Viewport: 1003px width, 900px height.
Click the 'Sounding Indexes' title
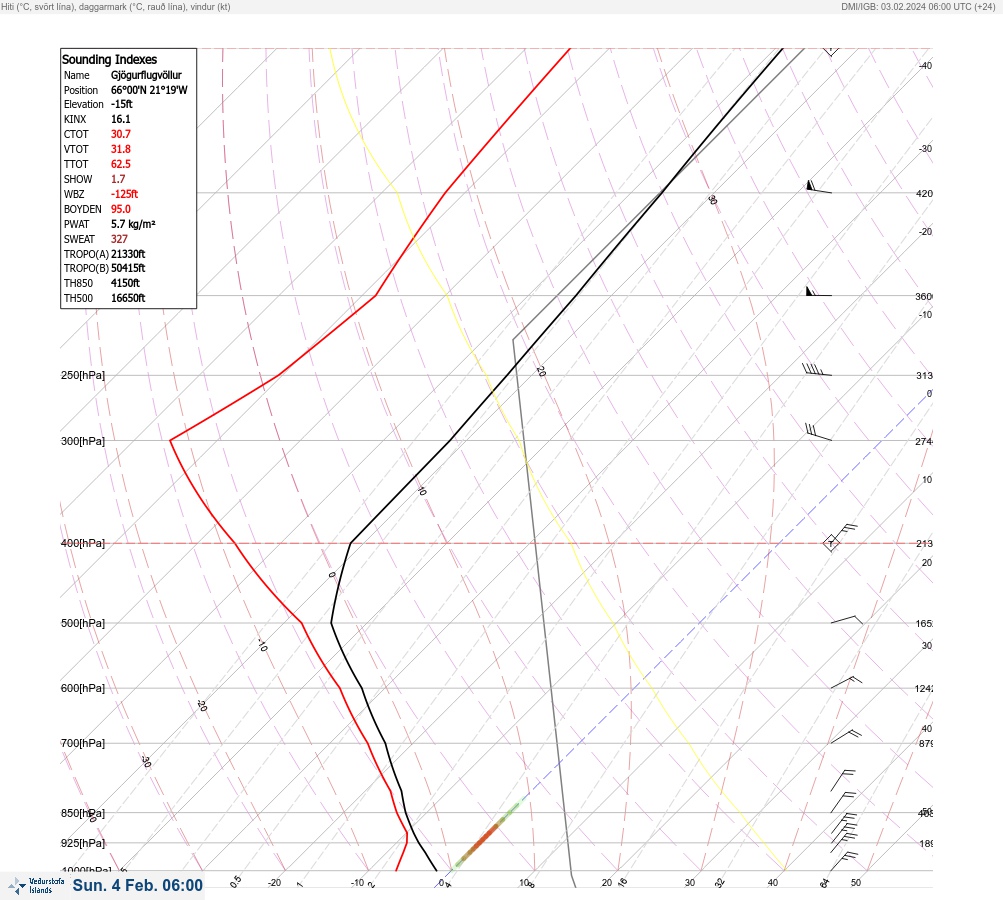point(109,59)
